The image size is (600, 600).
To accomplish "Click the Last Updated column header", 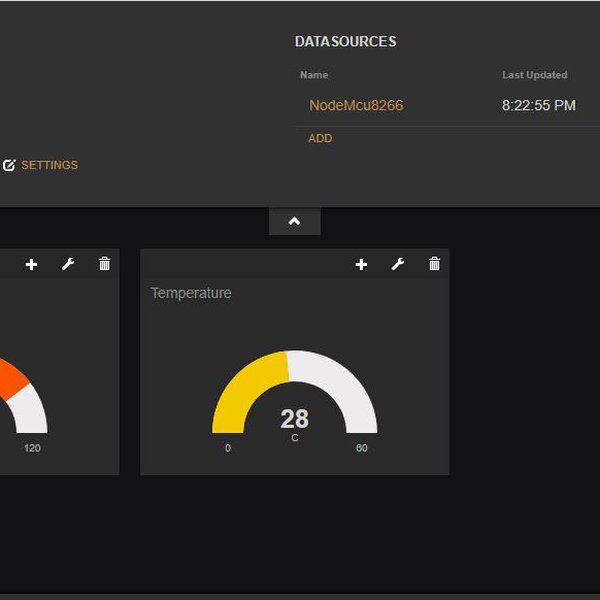I will pyautogui.click(x=535, y=75).
